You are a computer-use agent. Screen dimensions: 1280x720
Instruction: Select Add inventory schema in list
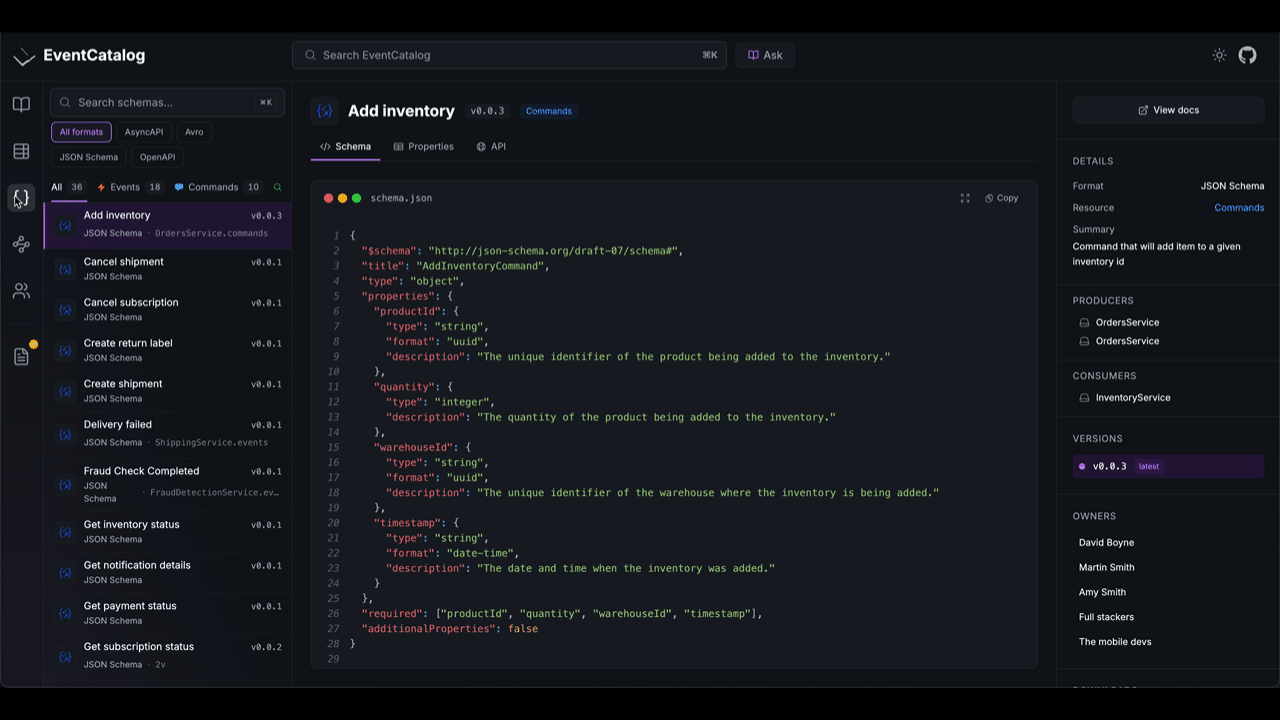tap(168, 224)
